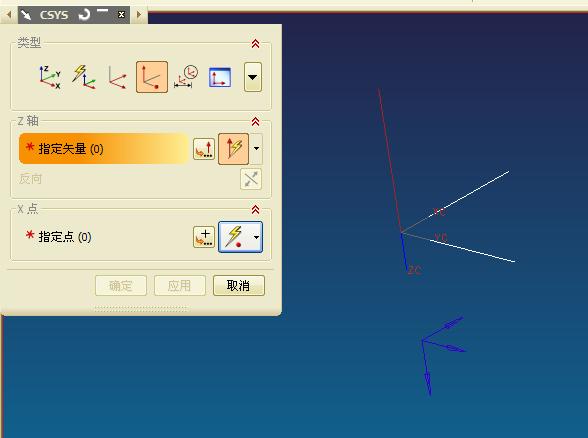Close the CSYS dialog with X
588x438 pixels.
coord(121,15)
